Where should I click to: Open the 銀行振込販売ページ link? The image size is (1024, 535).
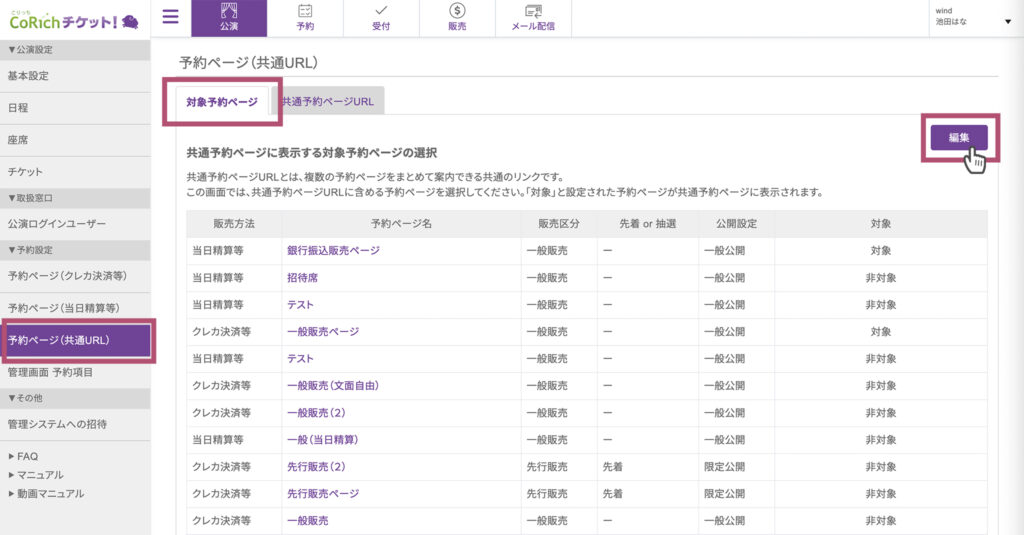click(x=333, y=251)
